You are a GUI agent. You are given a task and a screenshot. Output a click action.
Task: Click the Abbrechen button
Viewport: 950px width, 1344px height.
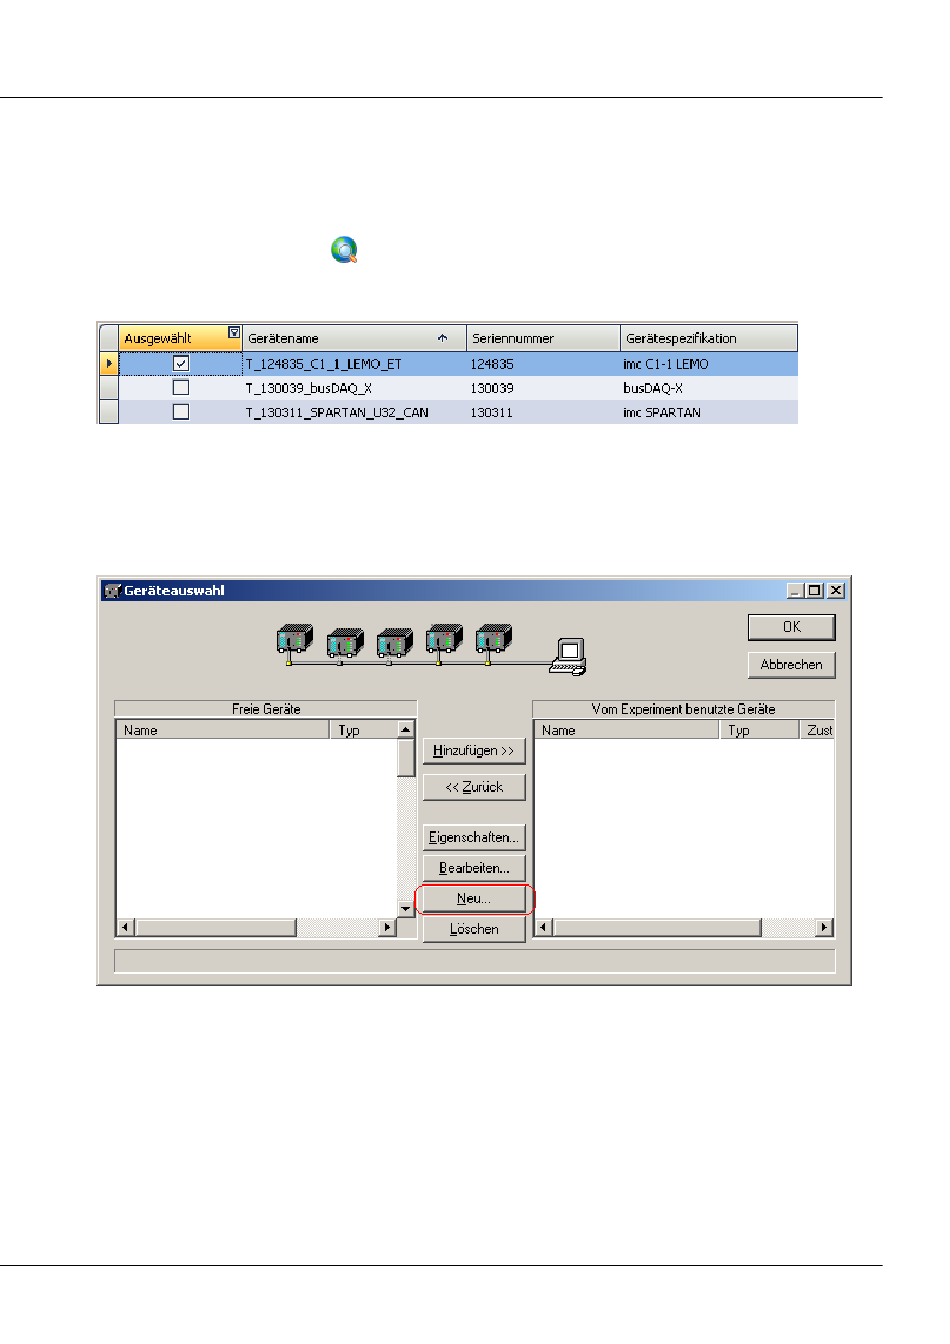pos(791,665)
